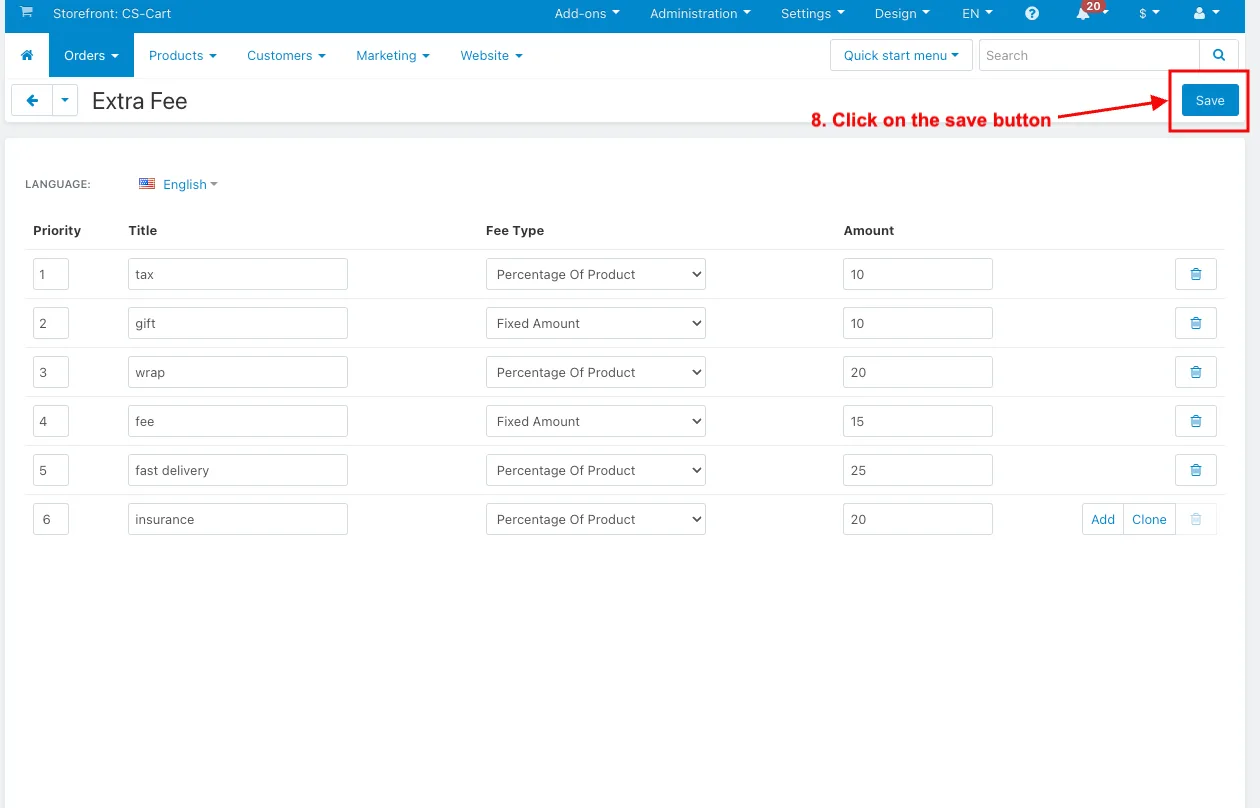Image resolution: width=1260 pixels, height=808 pixels.
Task: Open the Quick start menu dropdown
Action: [901, 55]
